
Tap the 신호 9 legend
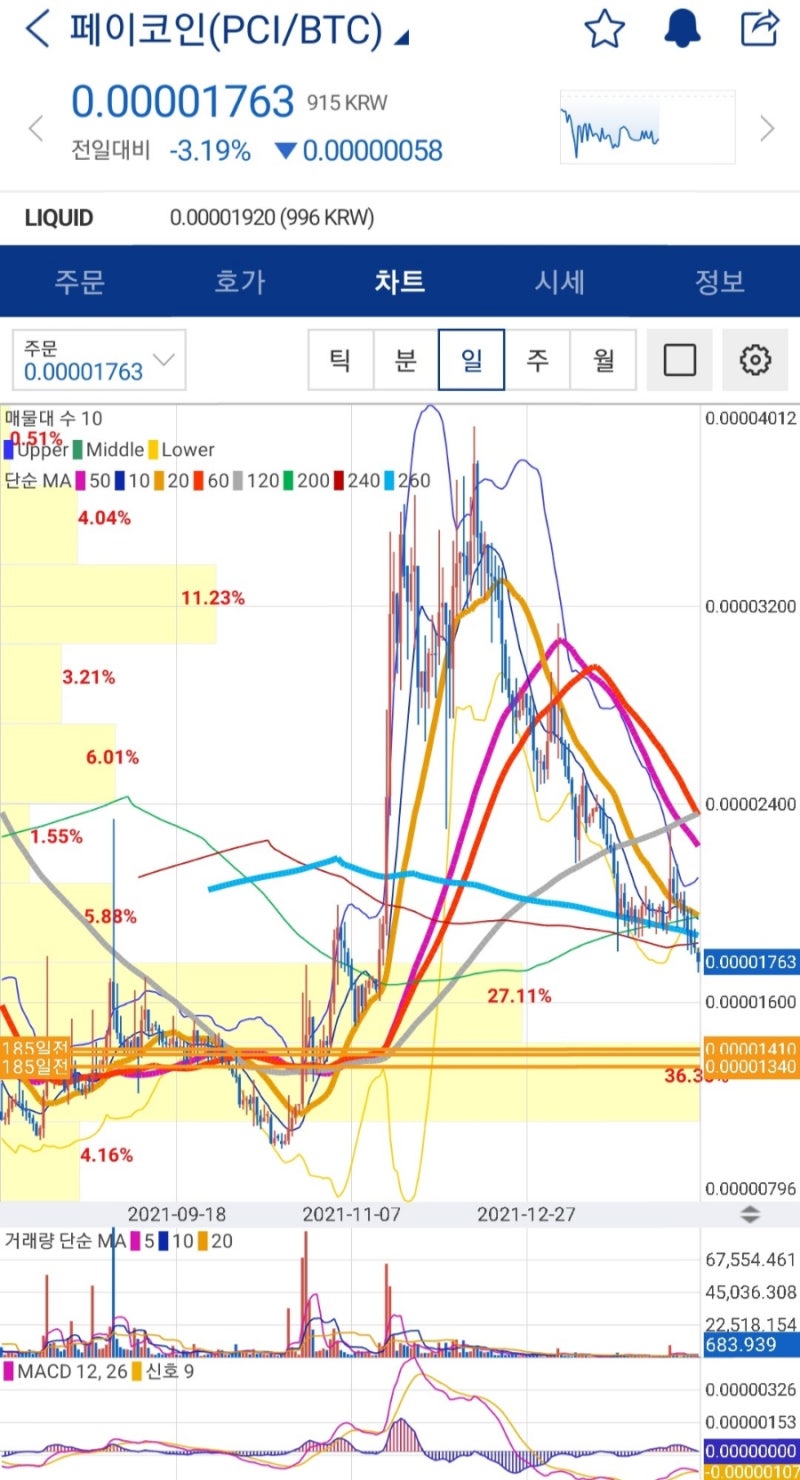163,1372
